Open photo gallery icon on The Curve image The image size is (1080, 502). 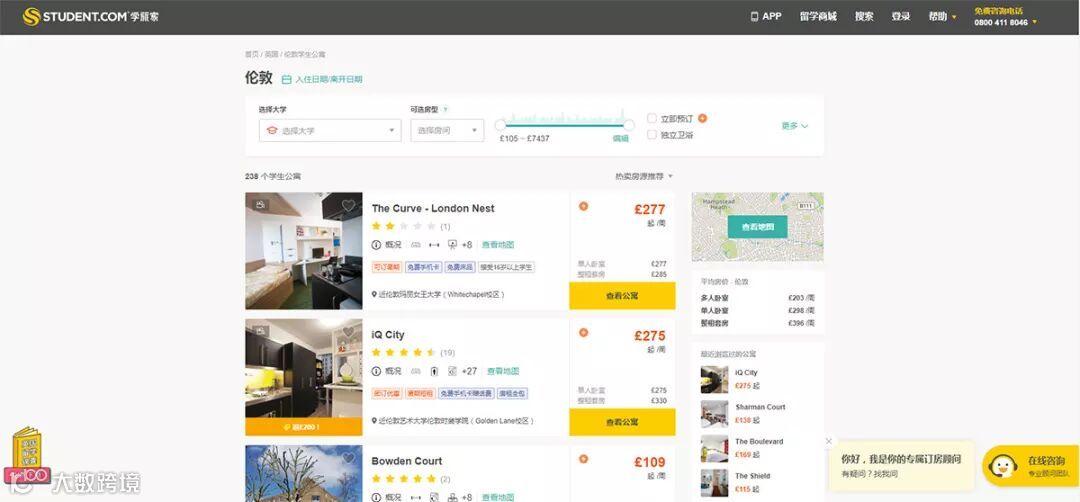pos(260,205)
